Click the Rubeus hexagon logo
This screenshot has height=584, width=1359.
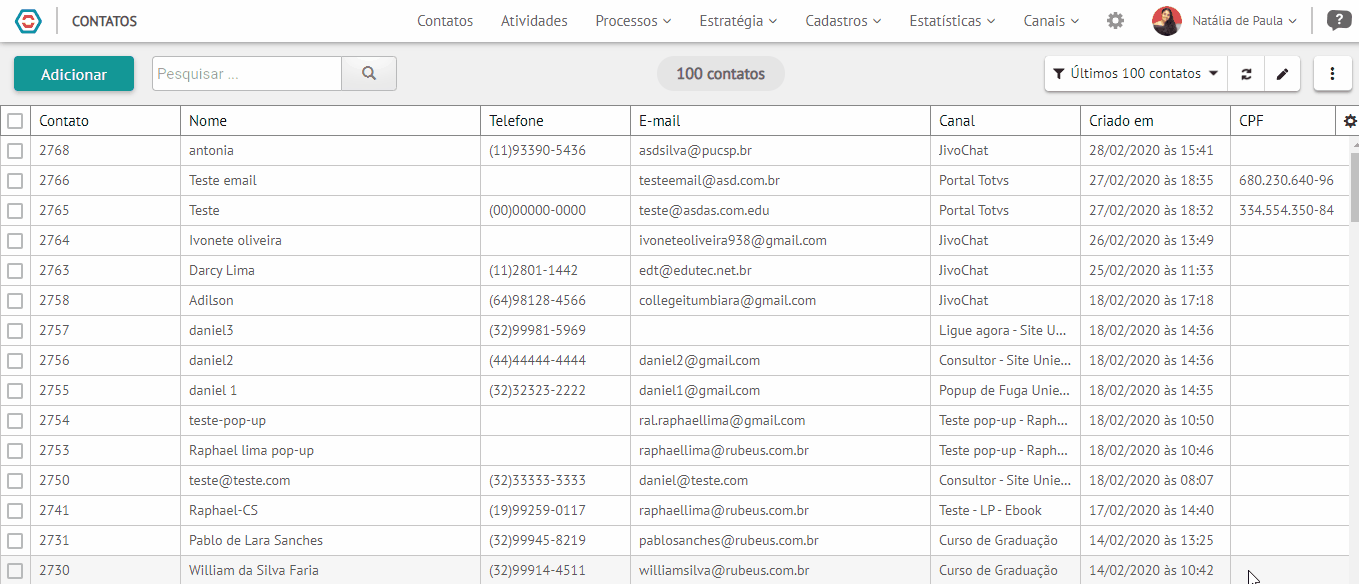pyautogui.click(x=29, y=21)
